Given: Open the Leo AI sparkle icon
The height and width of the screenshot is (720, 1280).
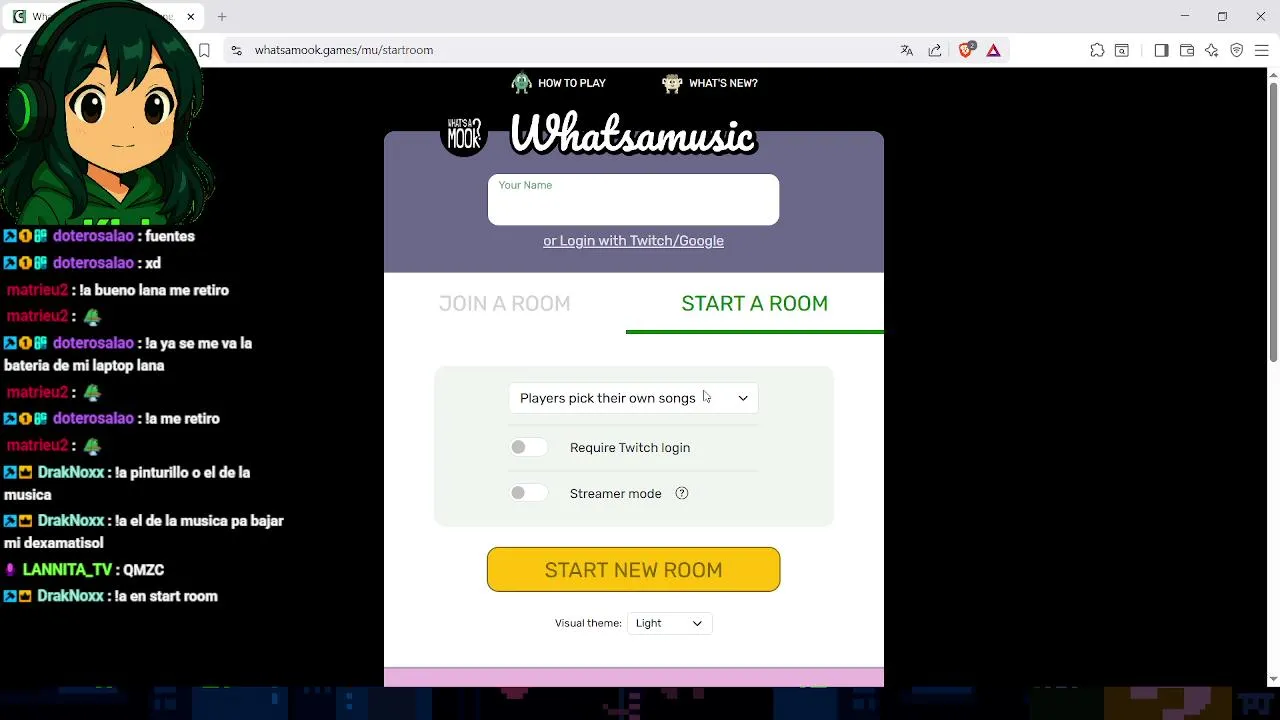Looking at the screenshot, I should point(1212,50).
